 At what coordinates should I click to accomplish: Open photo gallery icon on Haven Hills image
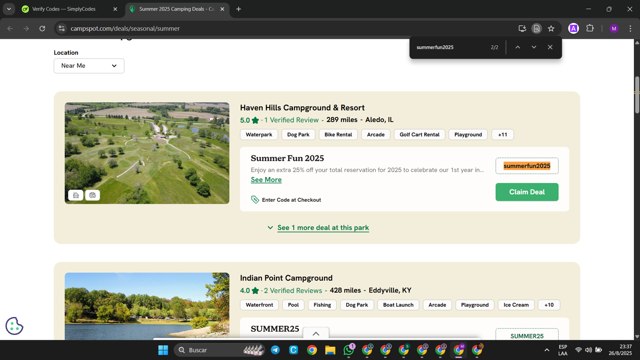click(x=76, y=195)
